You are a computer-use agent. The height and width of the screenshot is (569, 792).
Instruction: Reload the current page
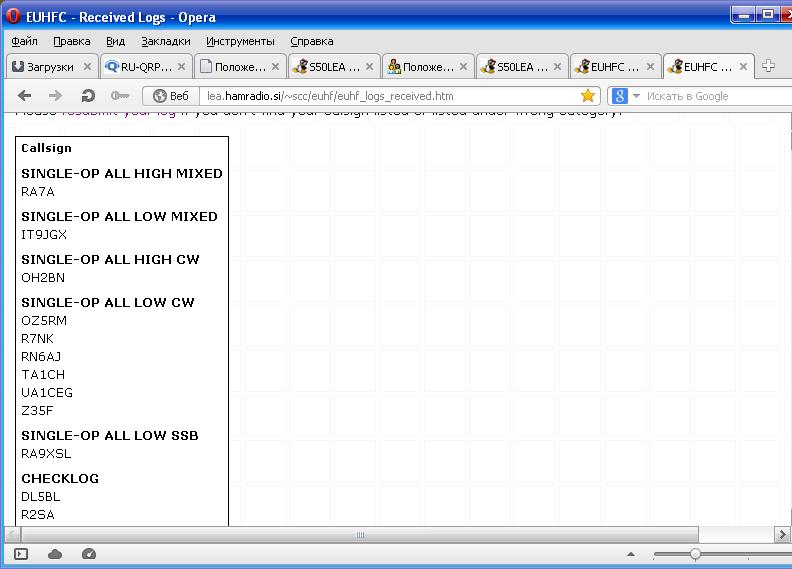click(x=88, y=96)
